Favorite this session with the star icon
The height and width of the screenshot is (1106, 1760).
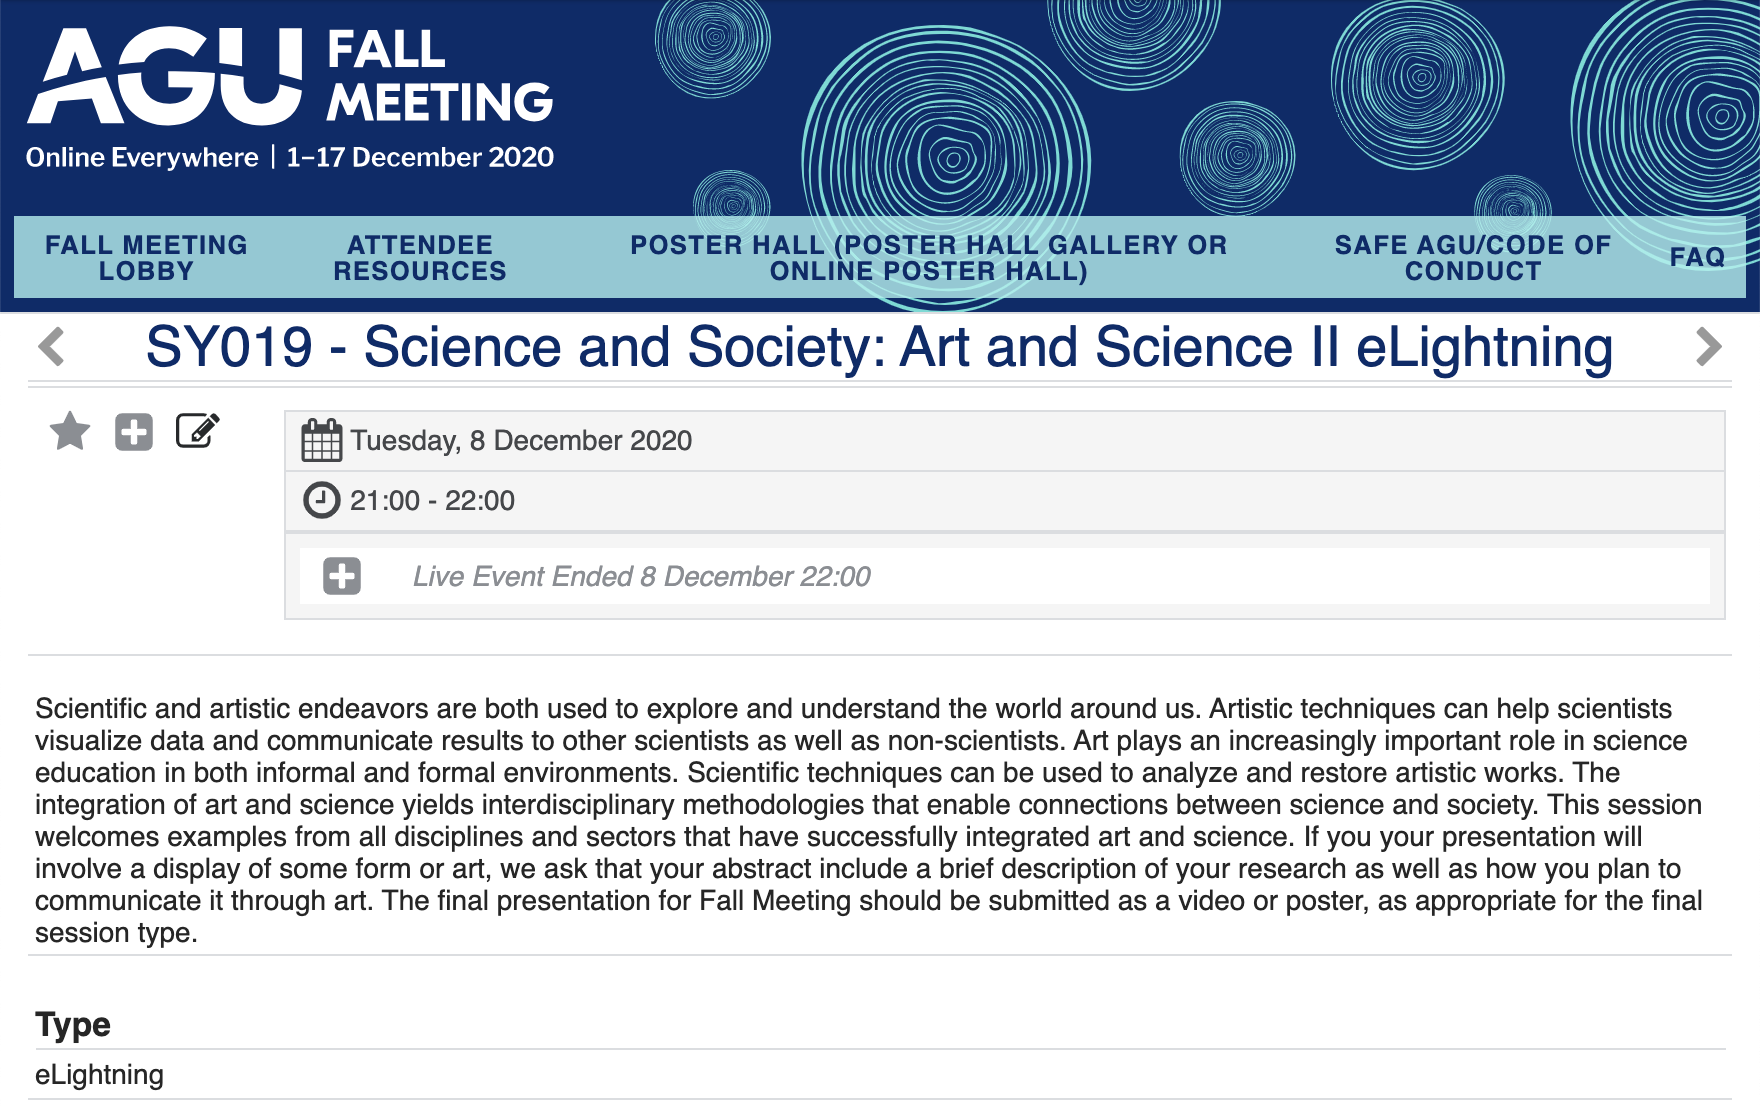[70, 432]
